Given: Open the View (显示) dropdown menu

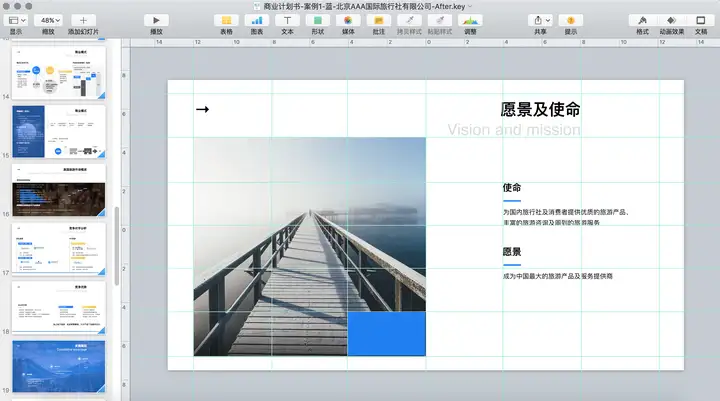Looking at the screenshot, I should point(15,20).
